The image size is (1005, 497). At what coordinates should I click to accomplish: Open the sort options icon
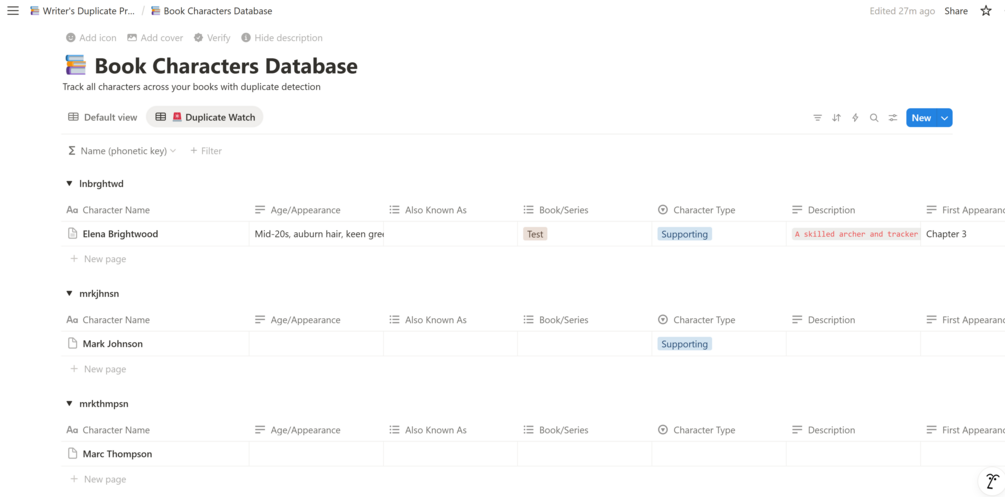click(836, 118)
